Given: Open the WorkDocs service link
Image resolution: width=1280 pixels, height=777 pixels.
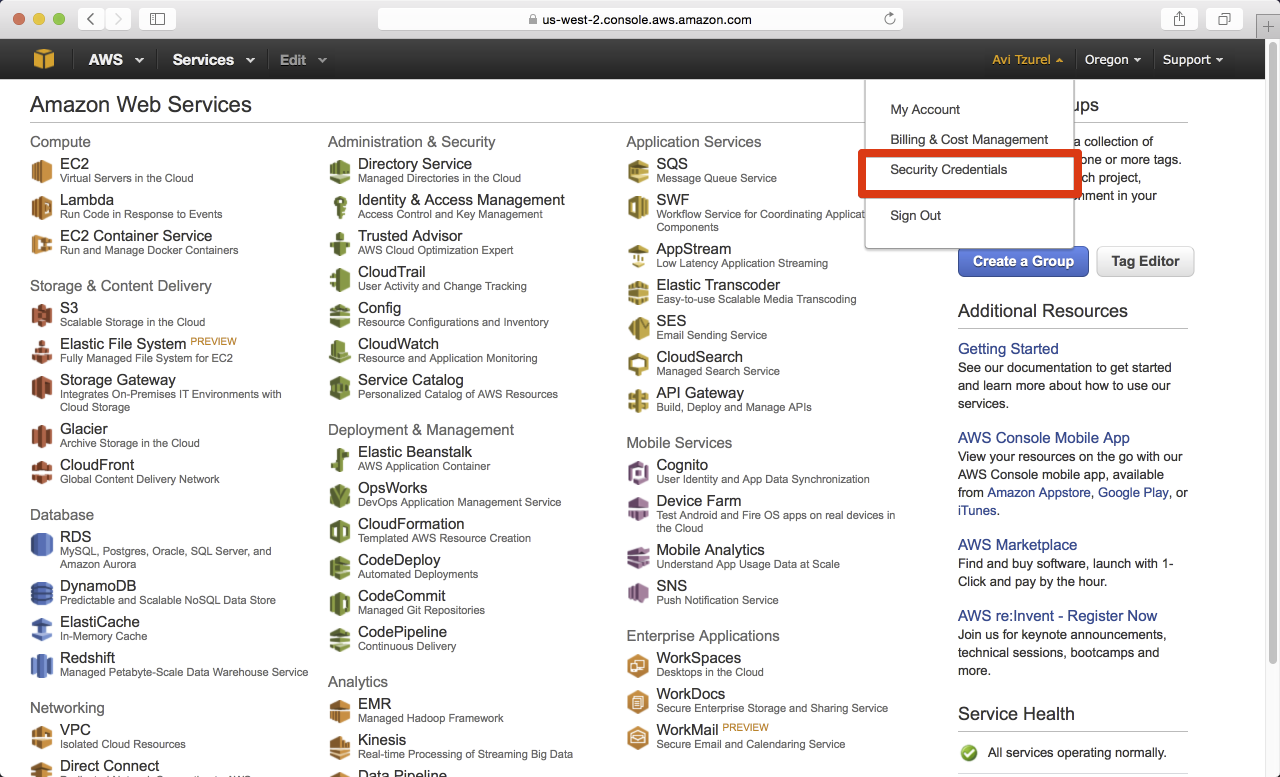Looking at the screenshot, I should point(691,694).
